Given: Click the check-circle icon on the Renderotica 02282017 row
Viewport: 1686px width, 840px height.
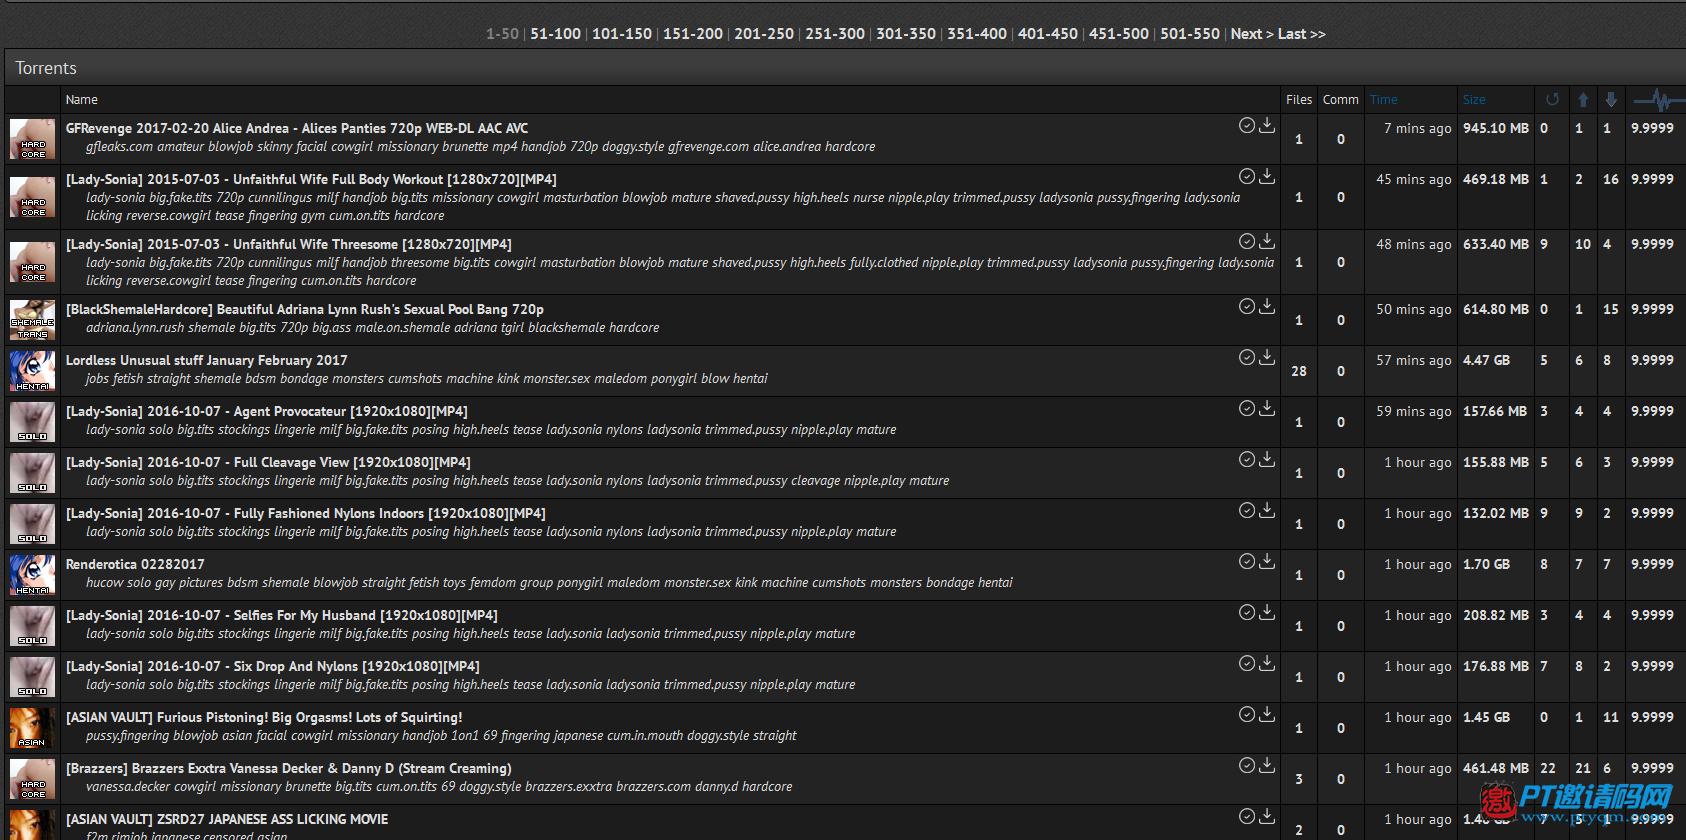Looking at the screenshot, I should coord(1247,561).
